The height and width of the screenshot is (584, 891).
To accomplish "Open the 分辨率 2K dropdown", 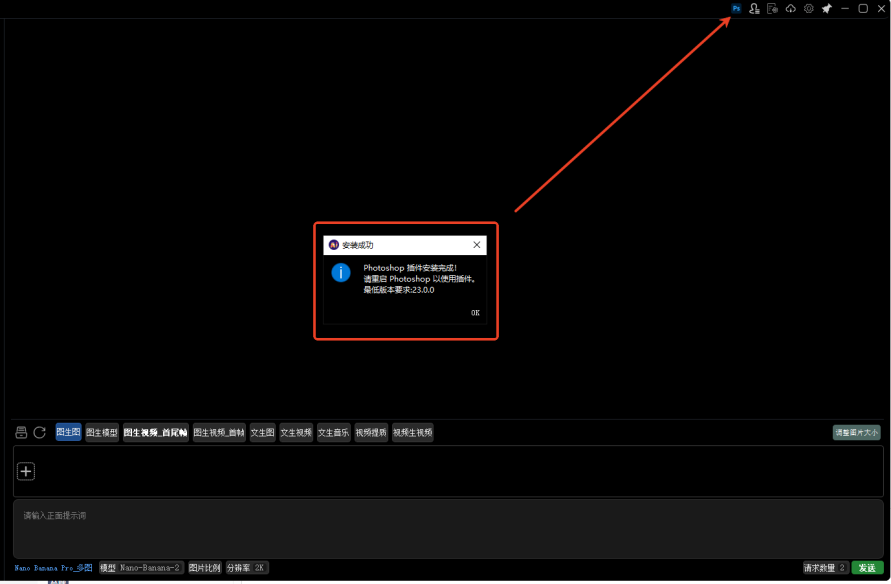I will point(247,568).
